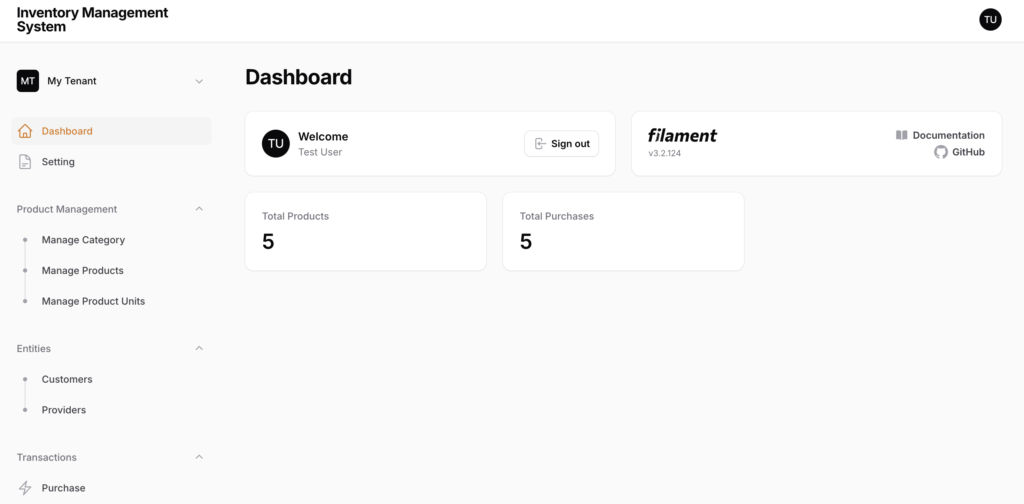Screen dimensions: 1024x504
Task: Click the Sign out button
Action: click(562, 144)
